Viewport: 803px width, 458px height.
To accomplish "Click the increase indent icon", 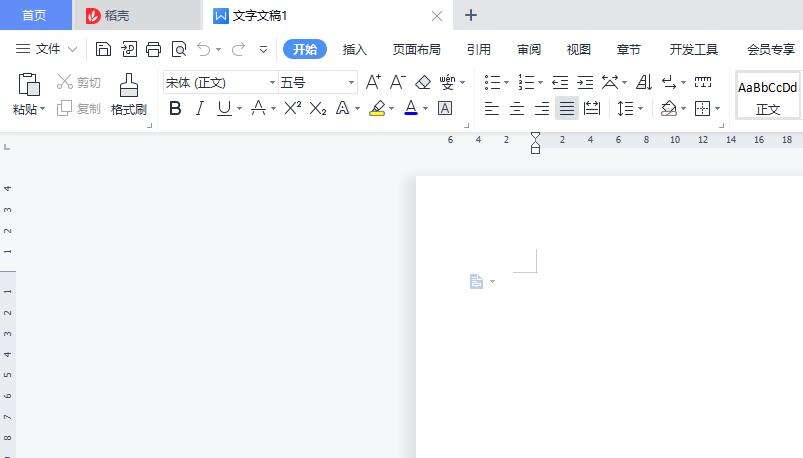I will tap(585, 82).
